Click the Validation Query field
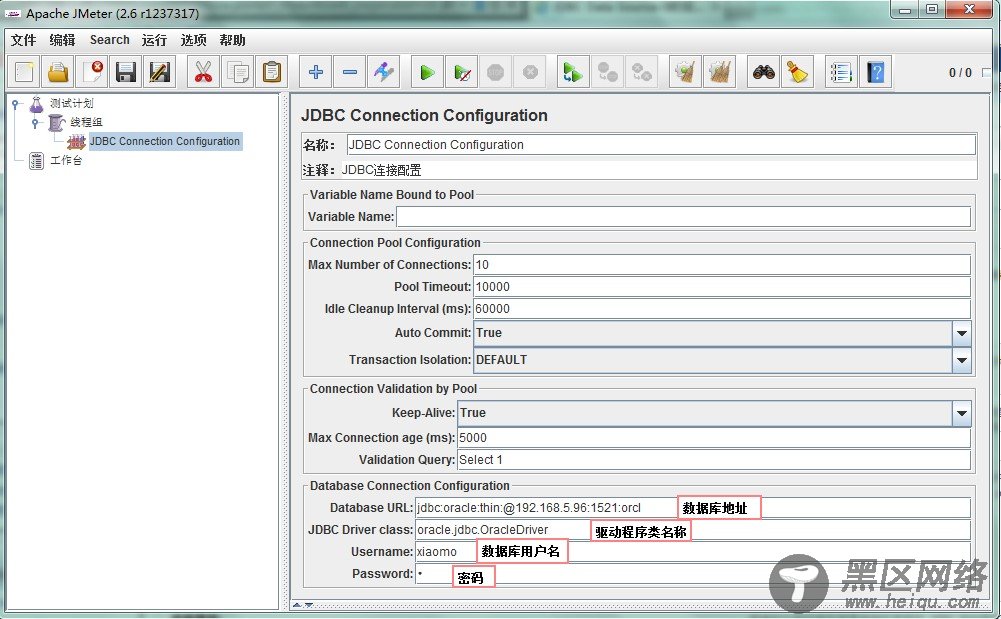 tap(714, 459)
